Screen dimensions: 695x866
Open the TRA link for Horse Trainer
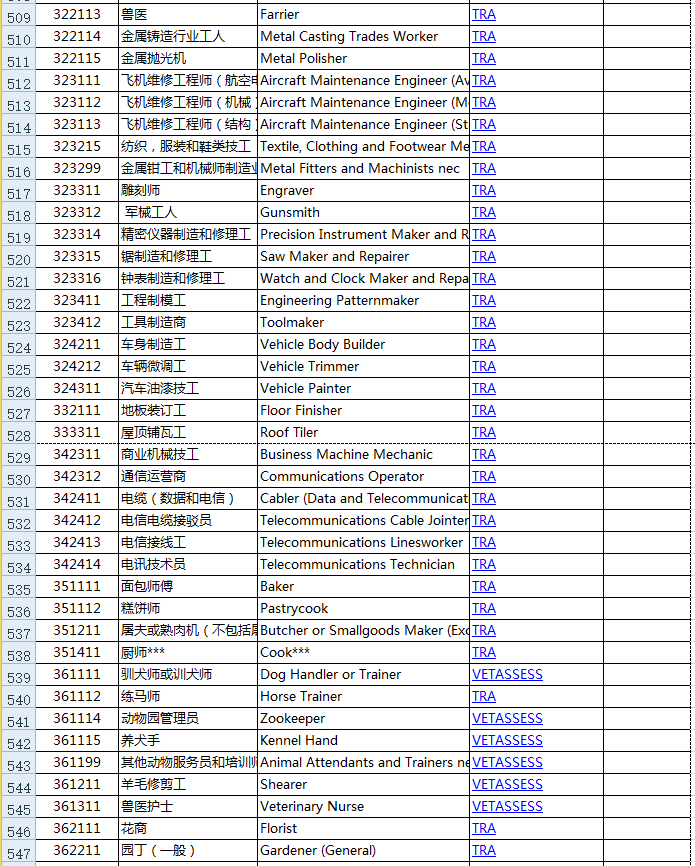(x=483, y=696)
